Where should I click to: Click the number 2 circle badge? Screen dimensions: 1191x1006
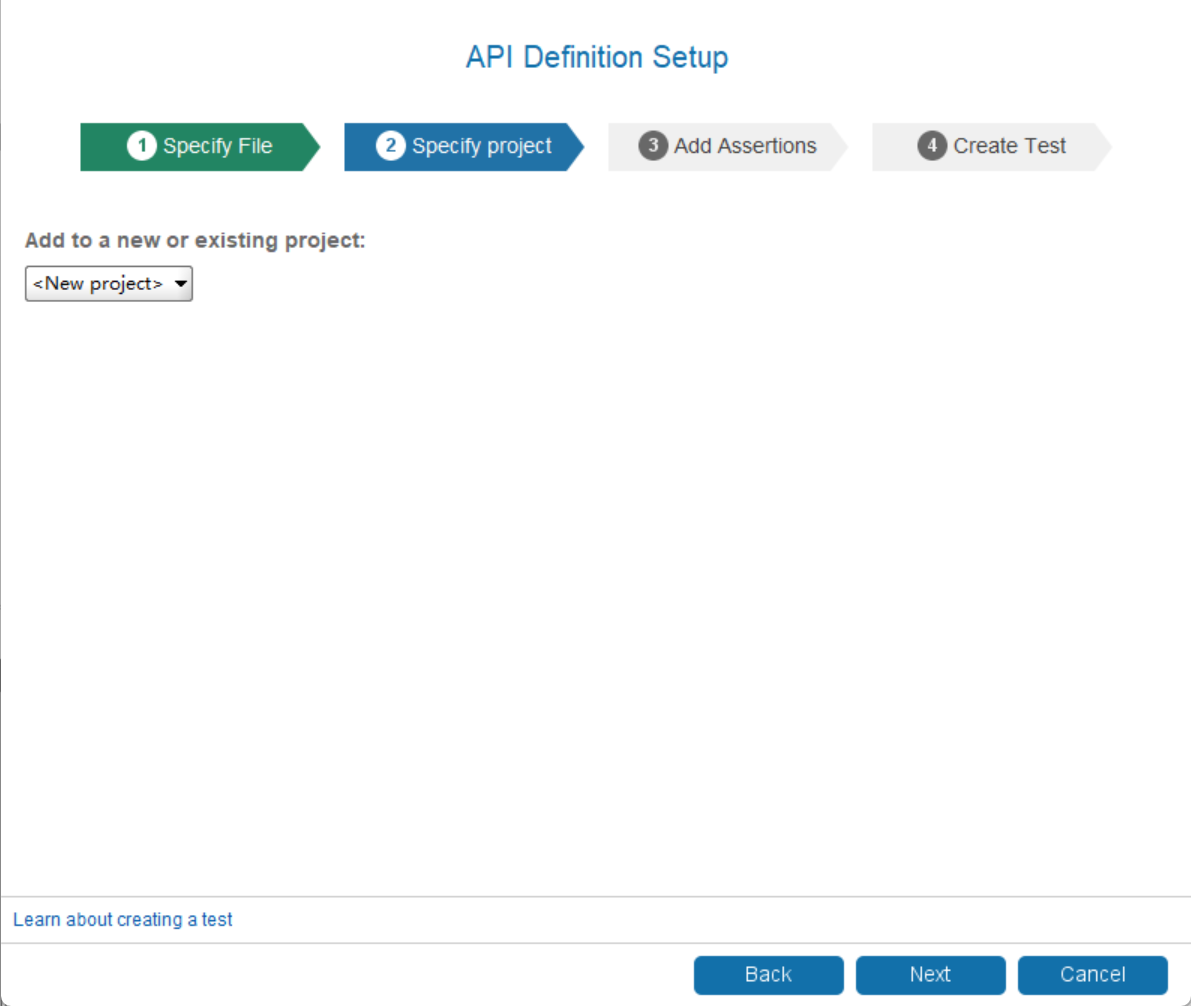[x=391, y=146]
